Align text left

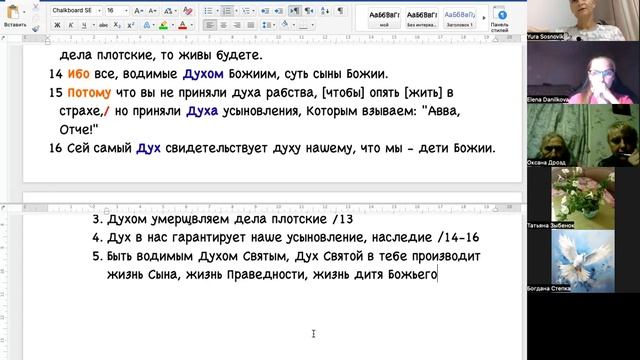coord(210,25)
